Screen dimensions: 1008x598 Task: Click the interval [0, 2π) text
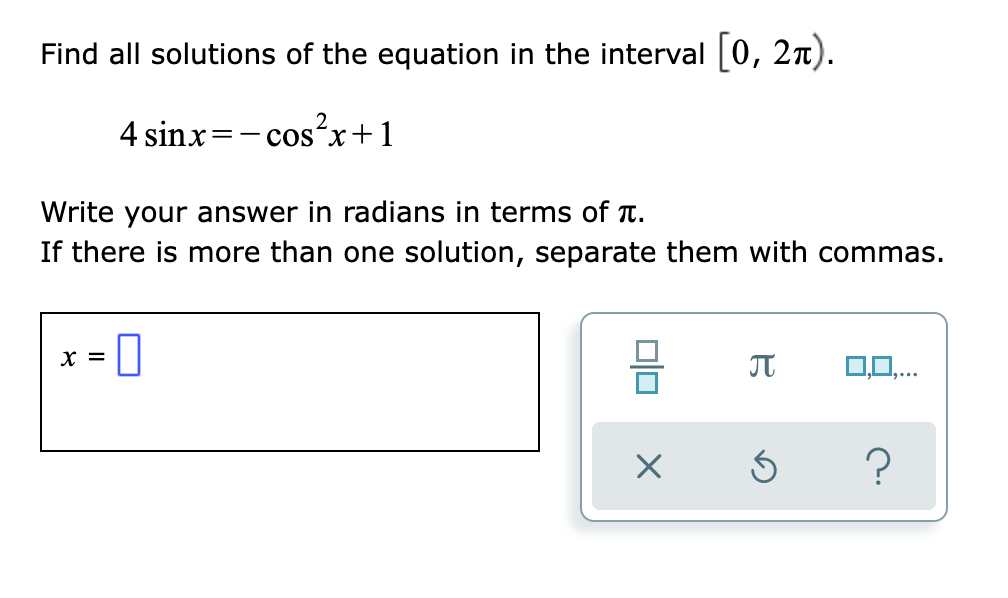[771, 53]
